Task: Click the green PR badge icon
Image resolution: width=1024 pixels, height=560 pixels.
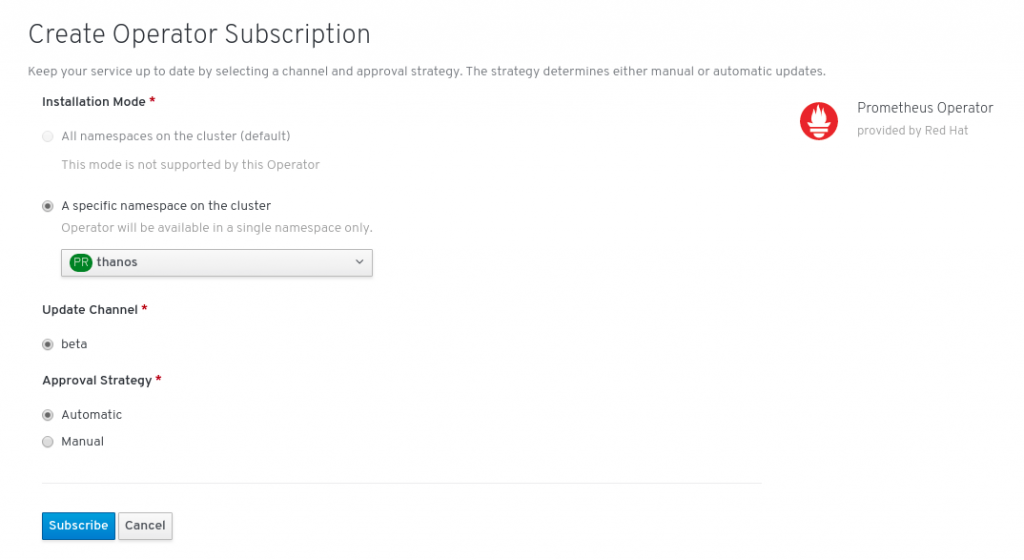Action: tap(81, 262)
